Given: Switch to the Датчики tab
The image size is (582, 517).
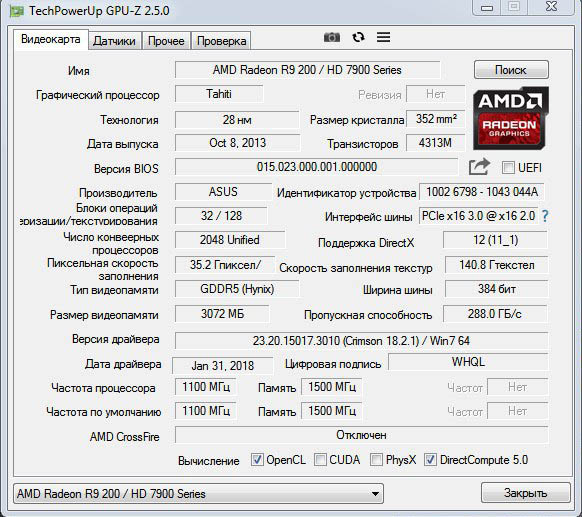Looking at the screenshot, I should pyautogui.click(x=114, y=41).
